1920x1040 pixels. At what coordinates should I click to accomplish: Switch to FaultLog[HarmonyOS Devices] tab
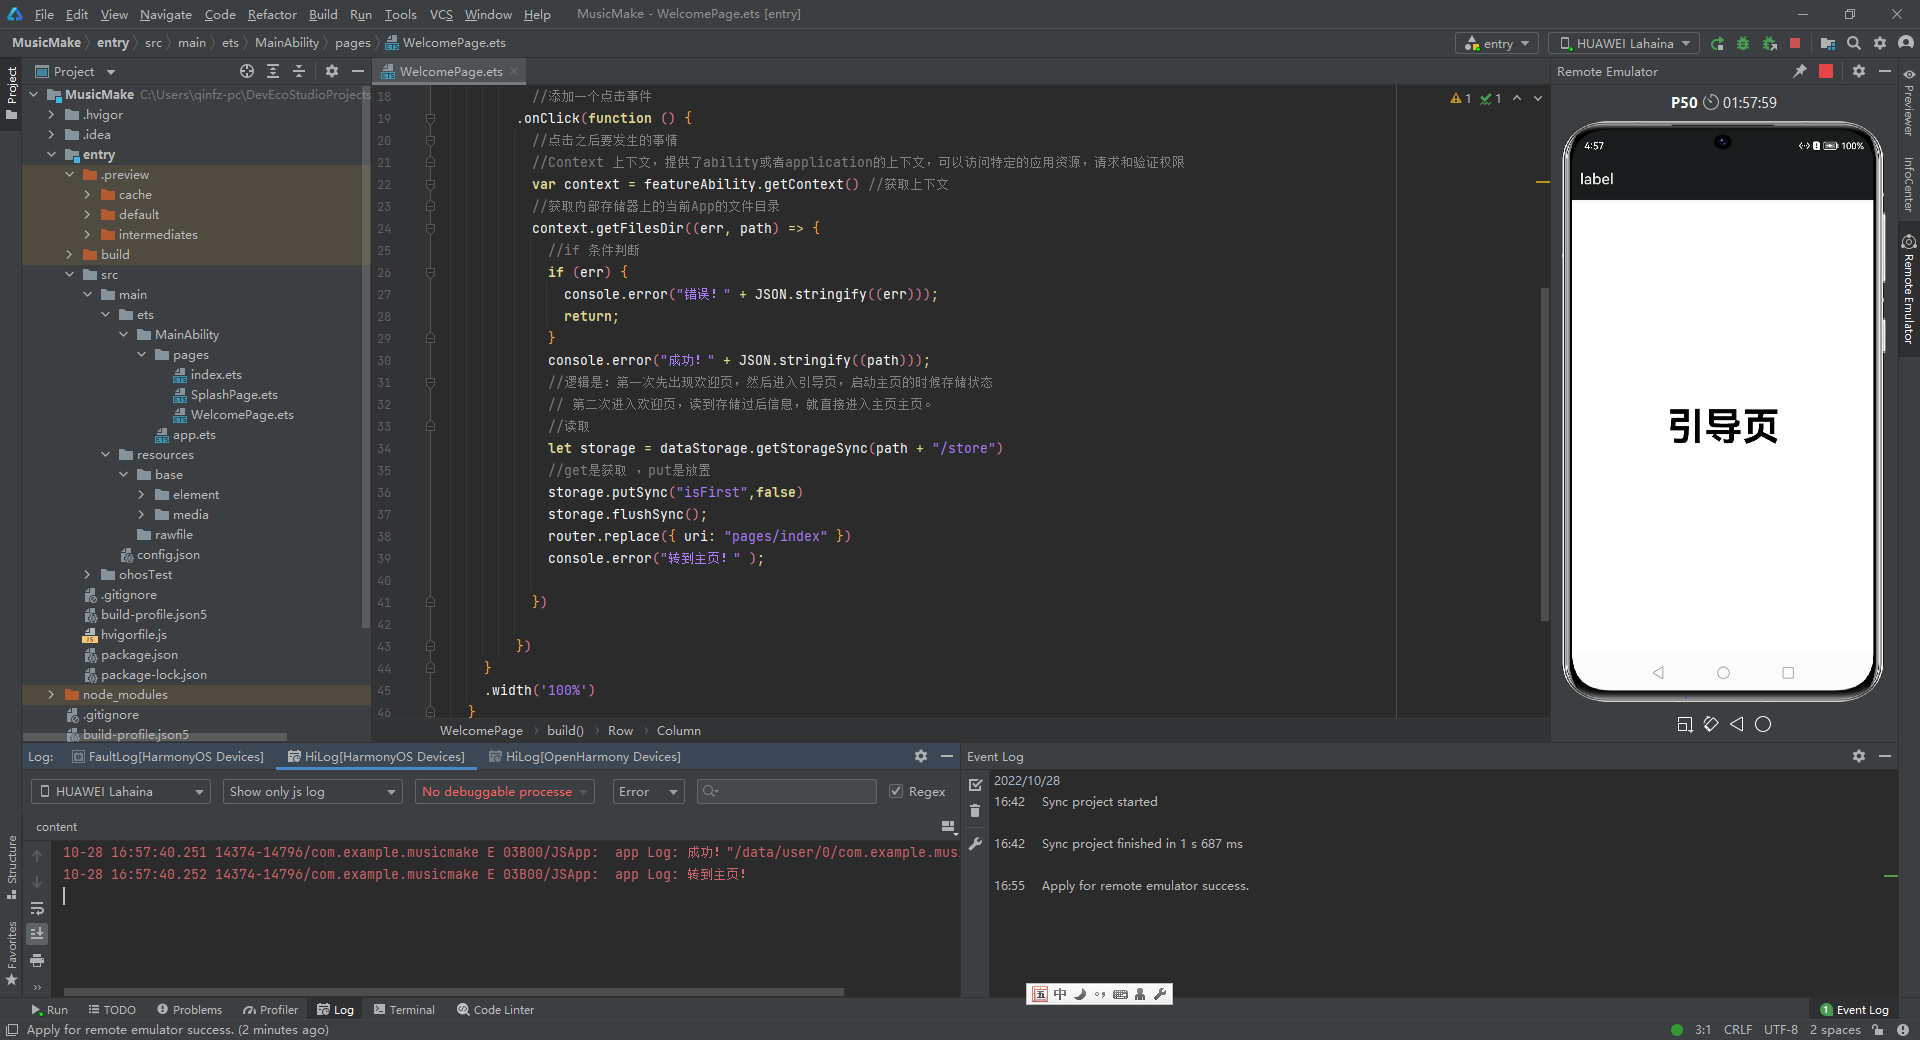(x=167, y=756)
